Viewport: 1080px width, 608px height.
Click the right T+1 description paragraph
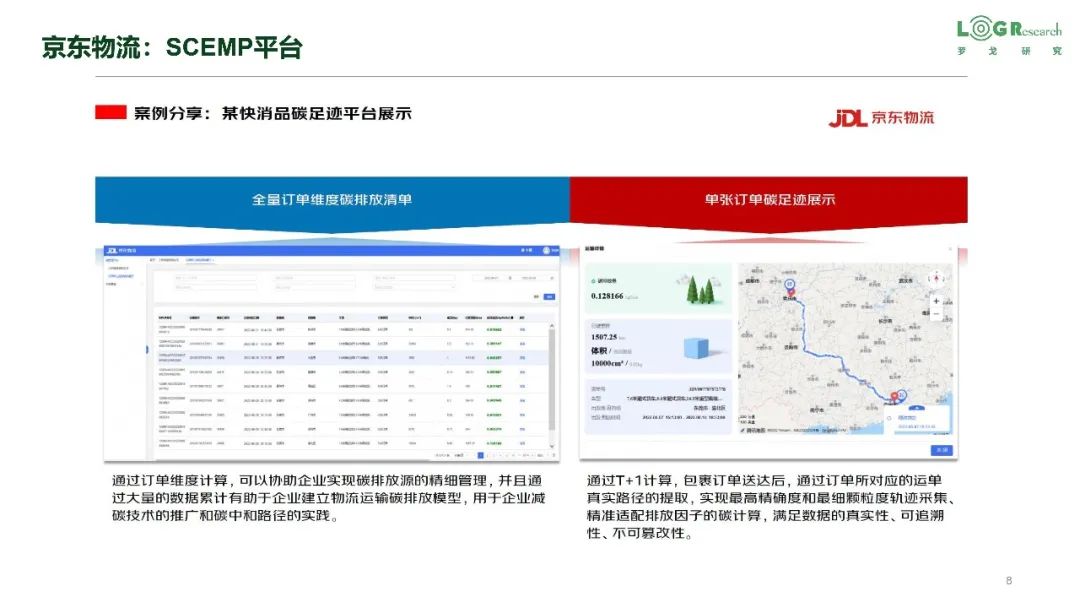point(769,507)
